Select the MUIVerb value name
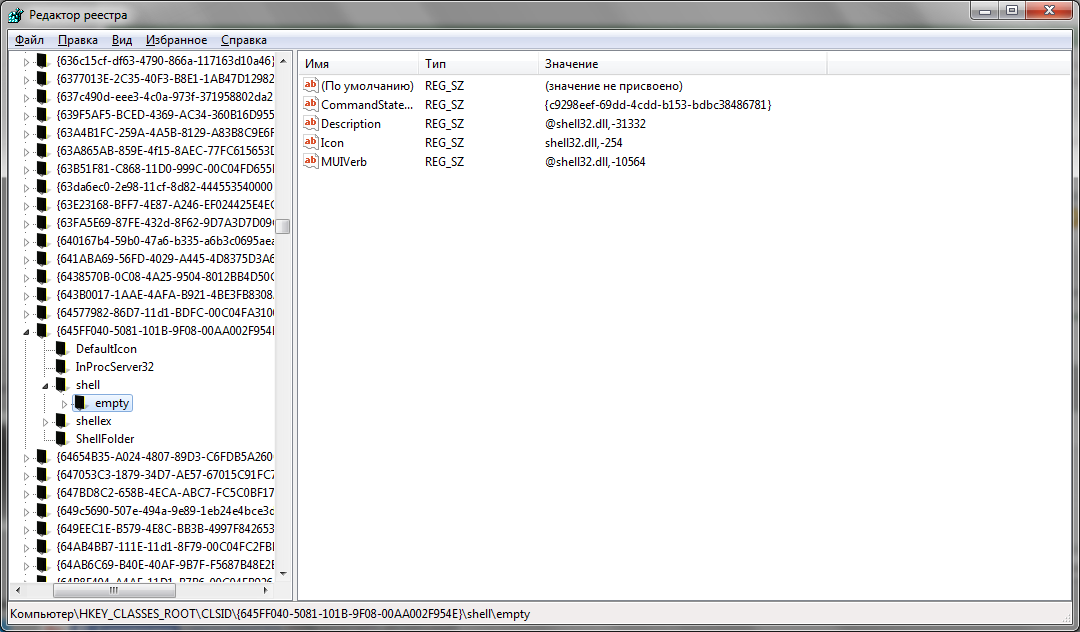1080x632 pixels. 344,162
